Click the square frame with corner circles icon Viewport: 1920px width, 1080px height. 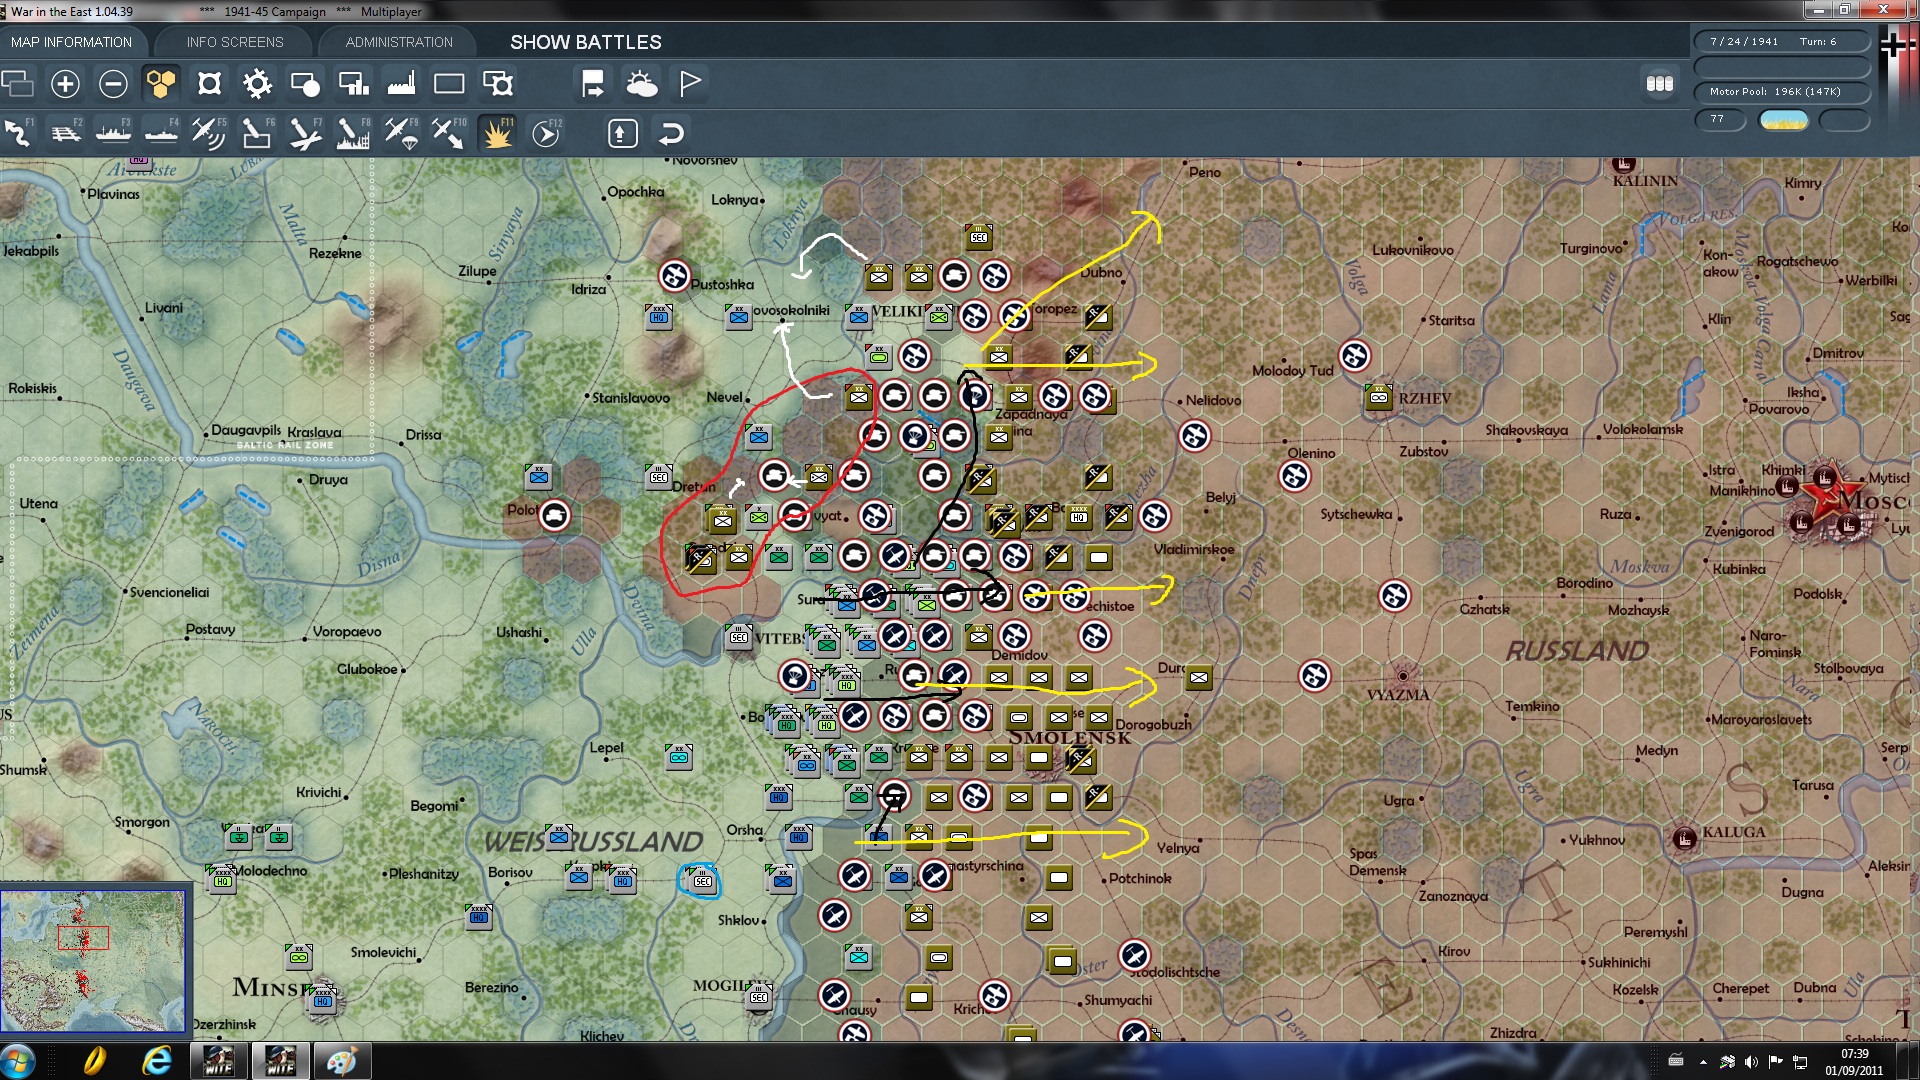[209, 84]
